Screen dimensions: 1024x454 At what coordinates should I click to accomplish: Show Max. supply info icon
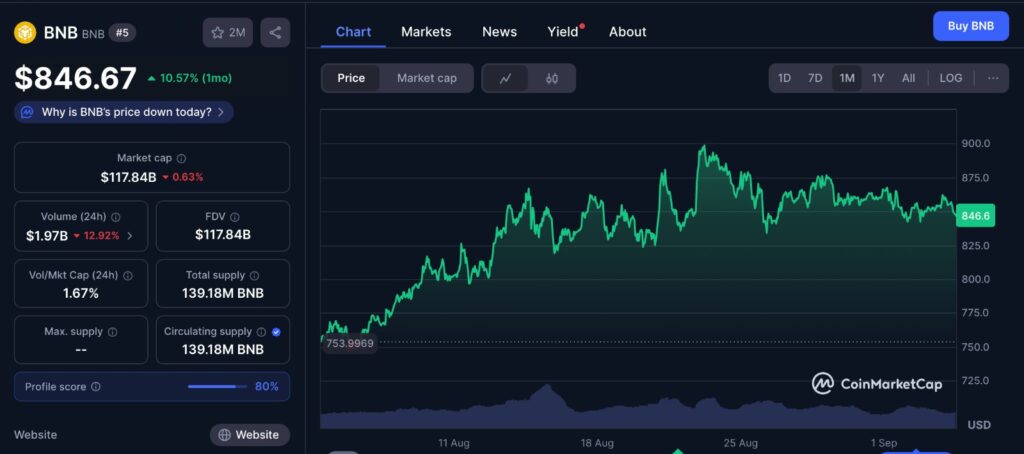pos(112,332)
